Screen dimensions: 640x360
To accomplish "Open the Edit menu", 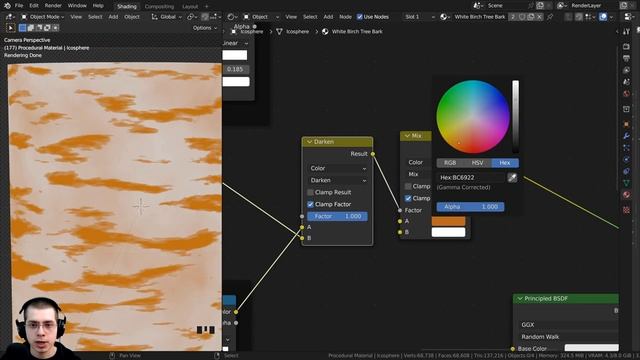I will [34, 6].
